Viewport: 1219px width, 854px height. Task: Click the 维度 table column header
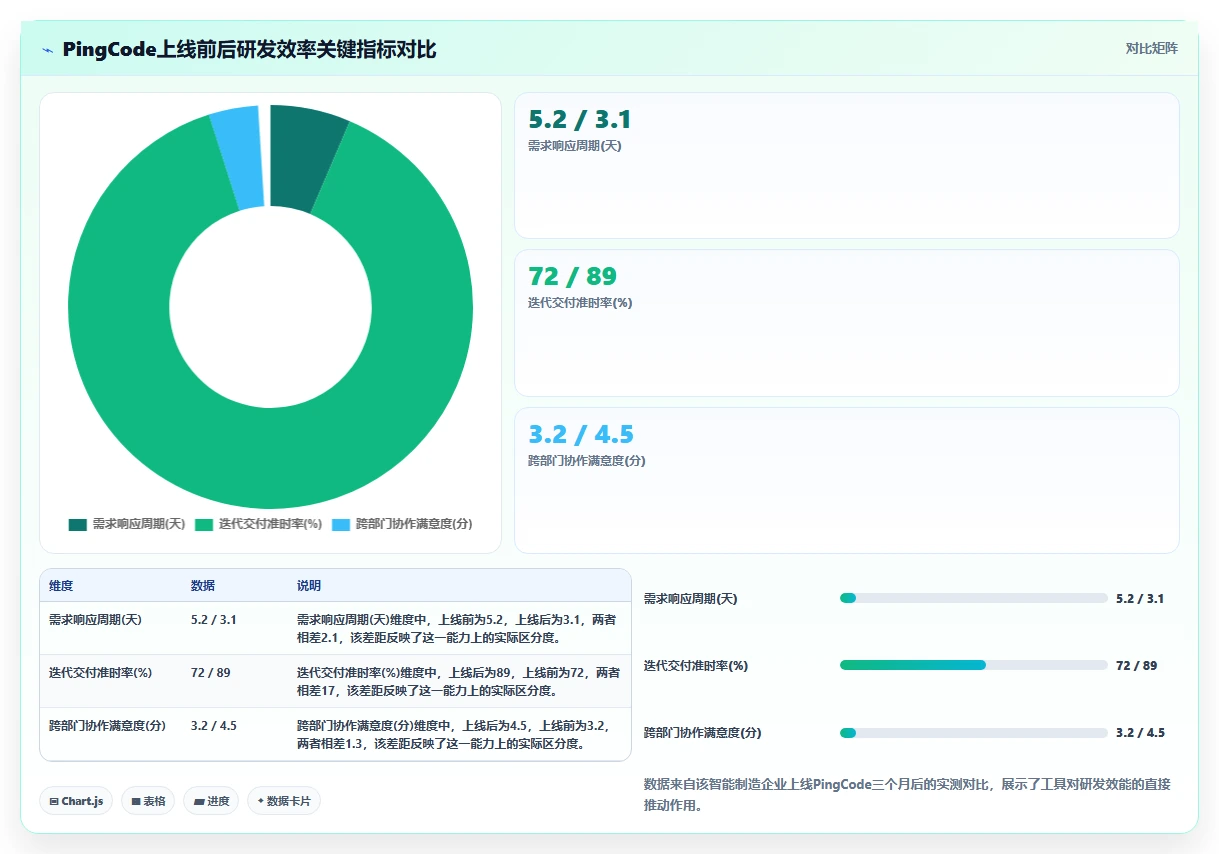tap(61, 585)
